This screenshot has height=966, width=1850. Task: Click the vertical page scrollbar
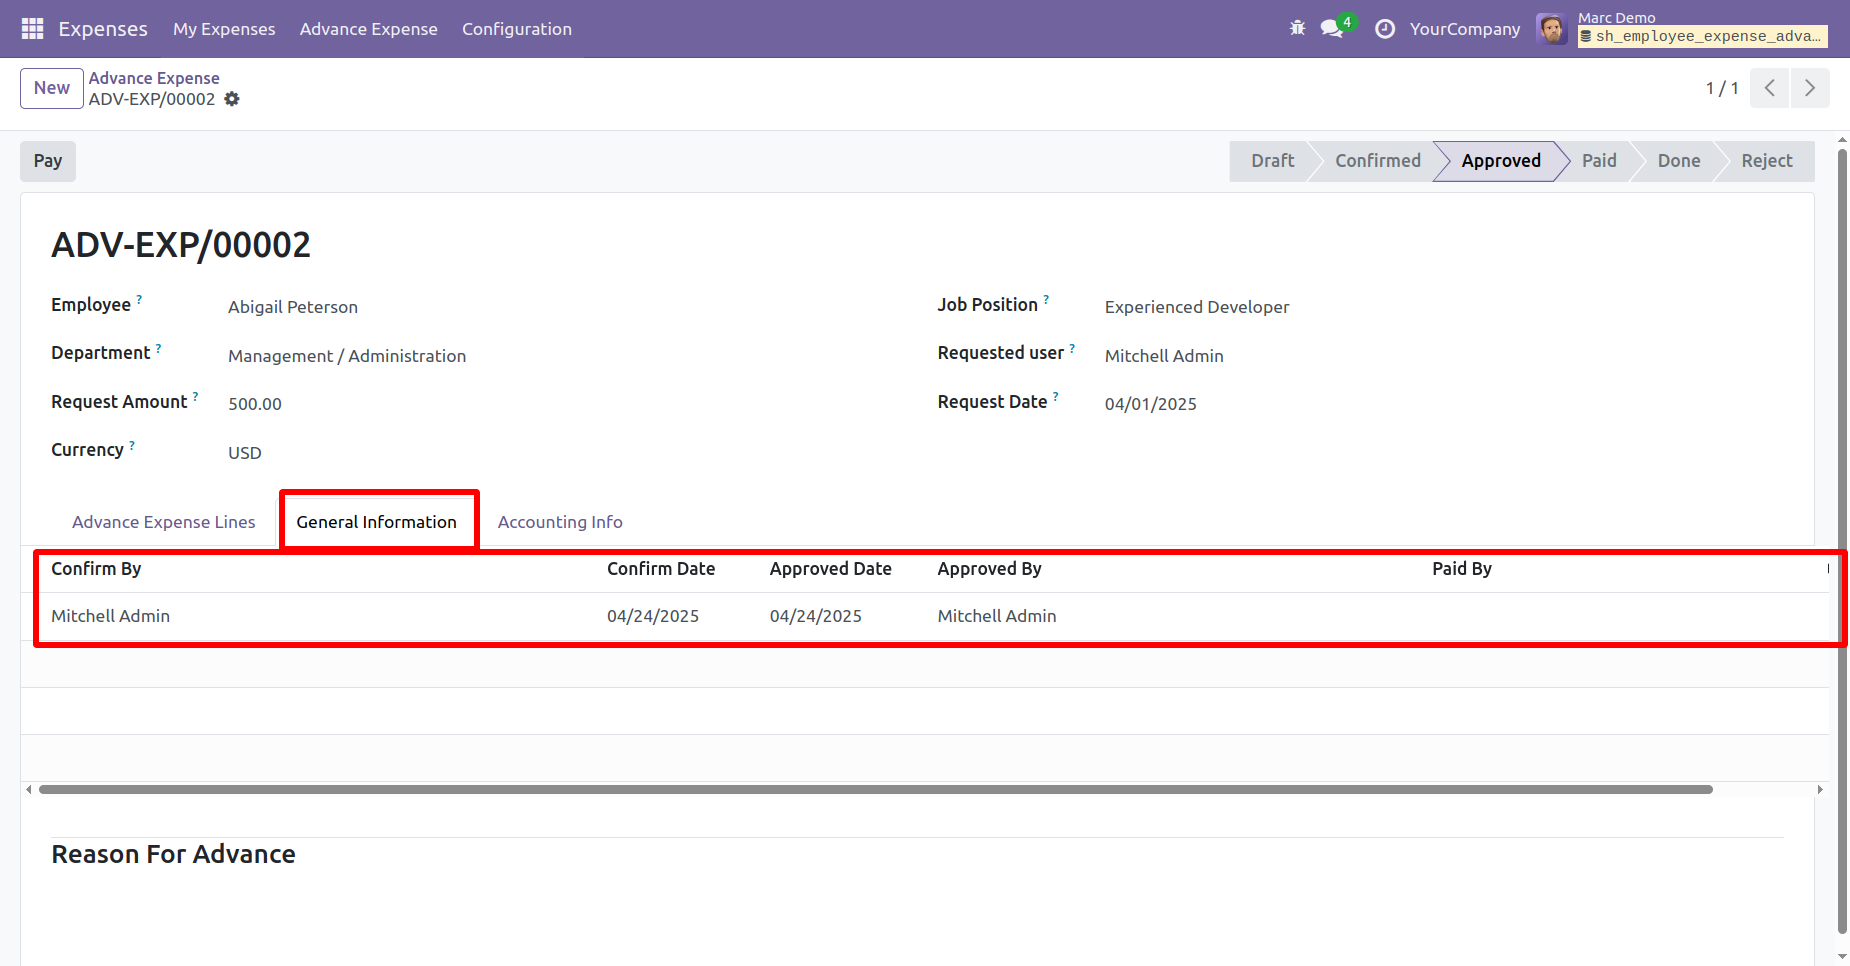coord(1842,540)
